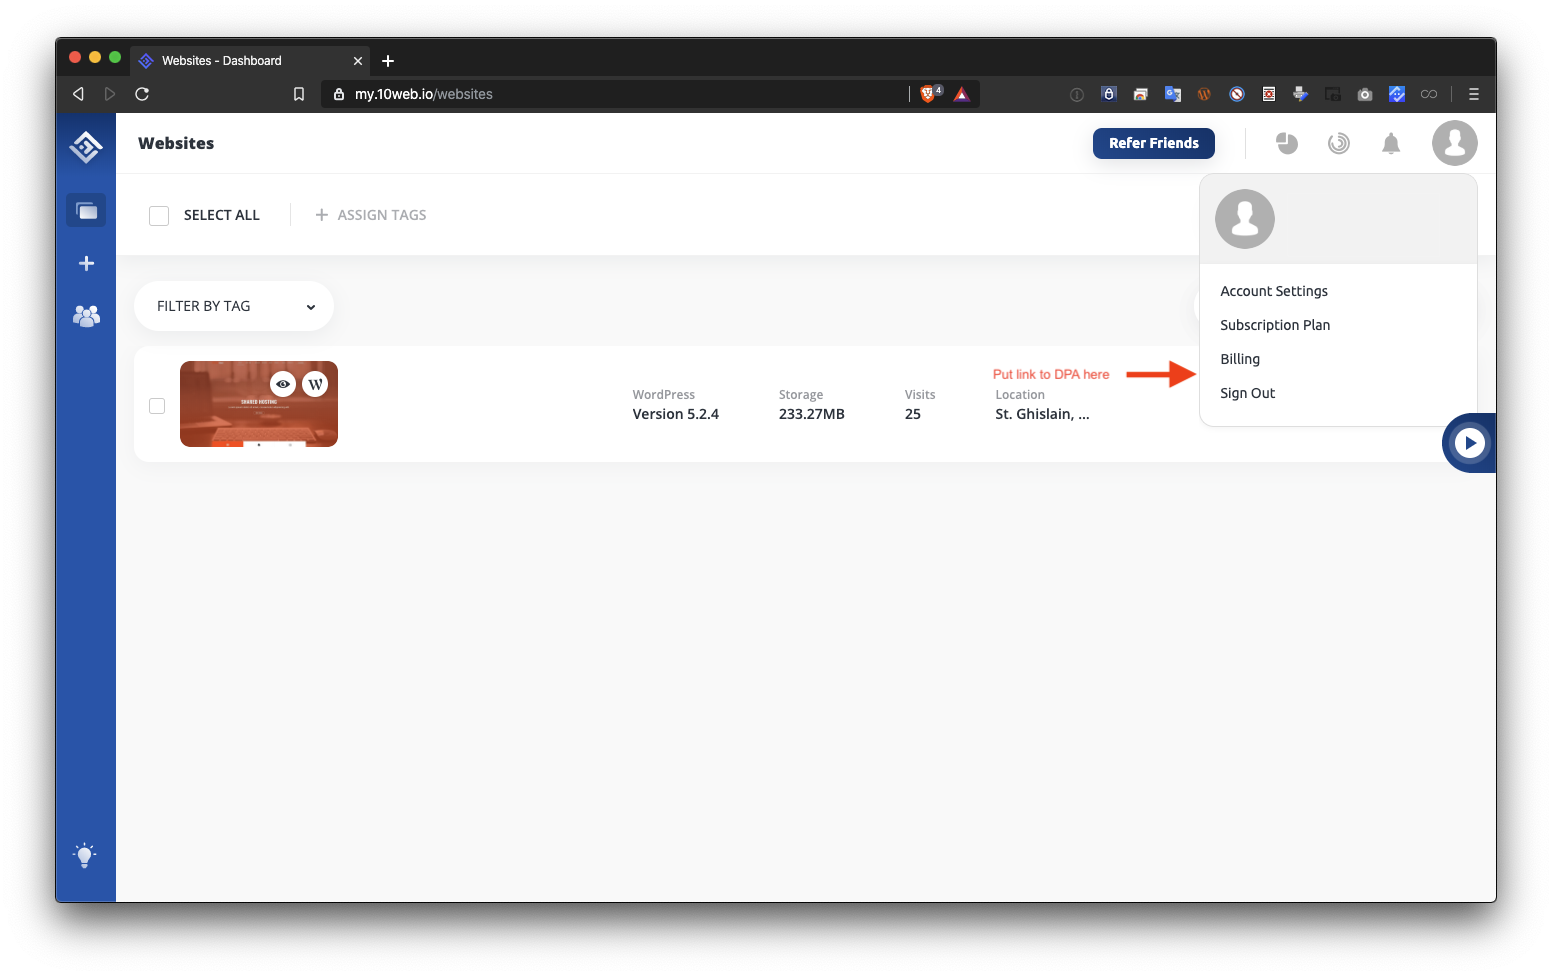
Task: Open the team members sidebar icon
Action: pyautogui.click(x=86, y=317)
